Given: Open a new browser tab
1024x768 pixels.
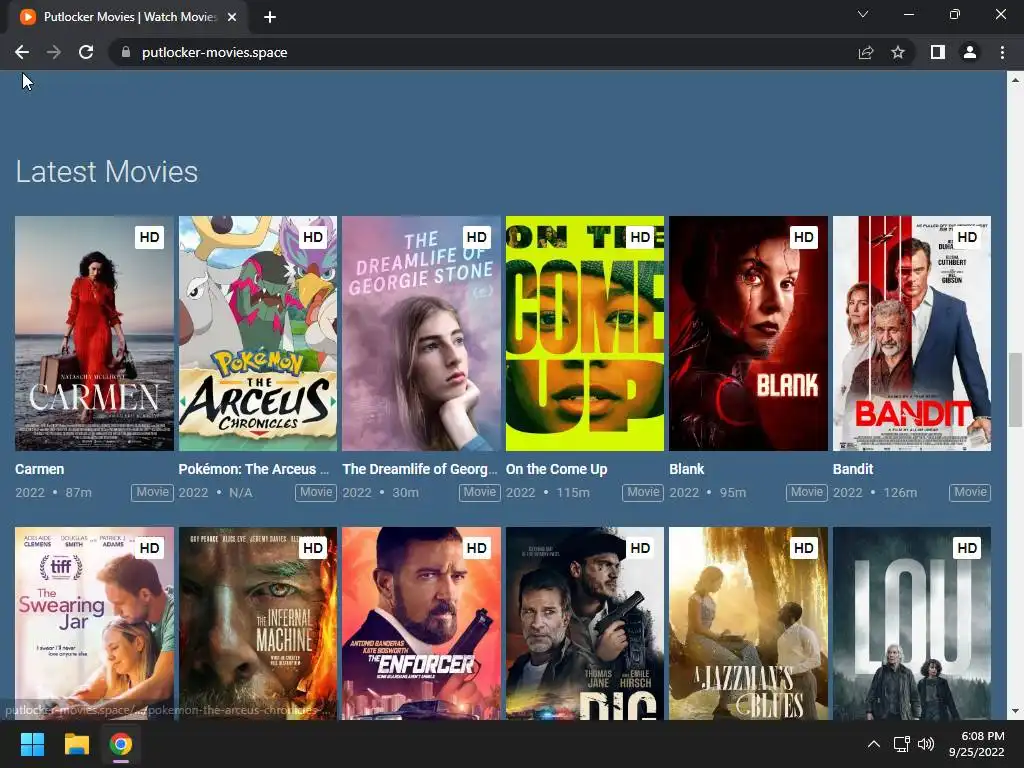Looking at the screenshot, I should [270, 17].
